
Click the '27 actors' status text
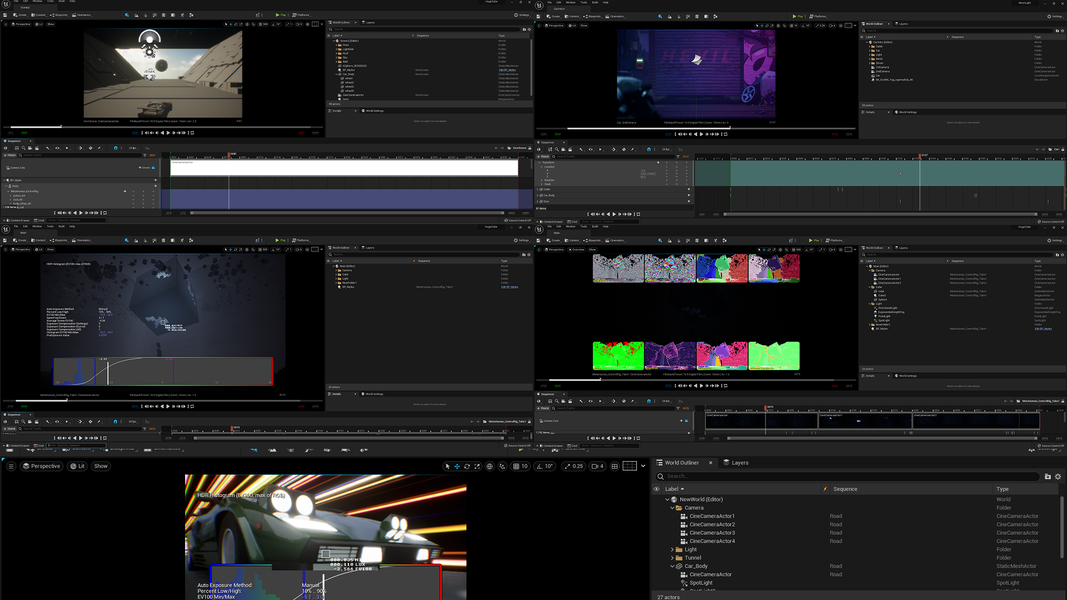[668, 597]
